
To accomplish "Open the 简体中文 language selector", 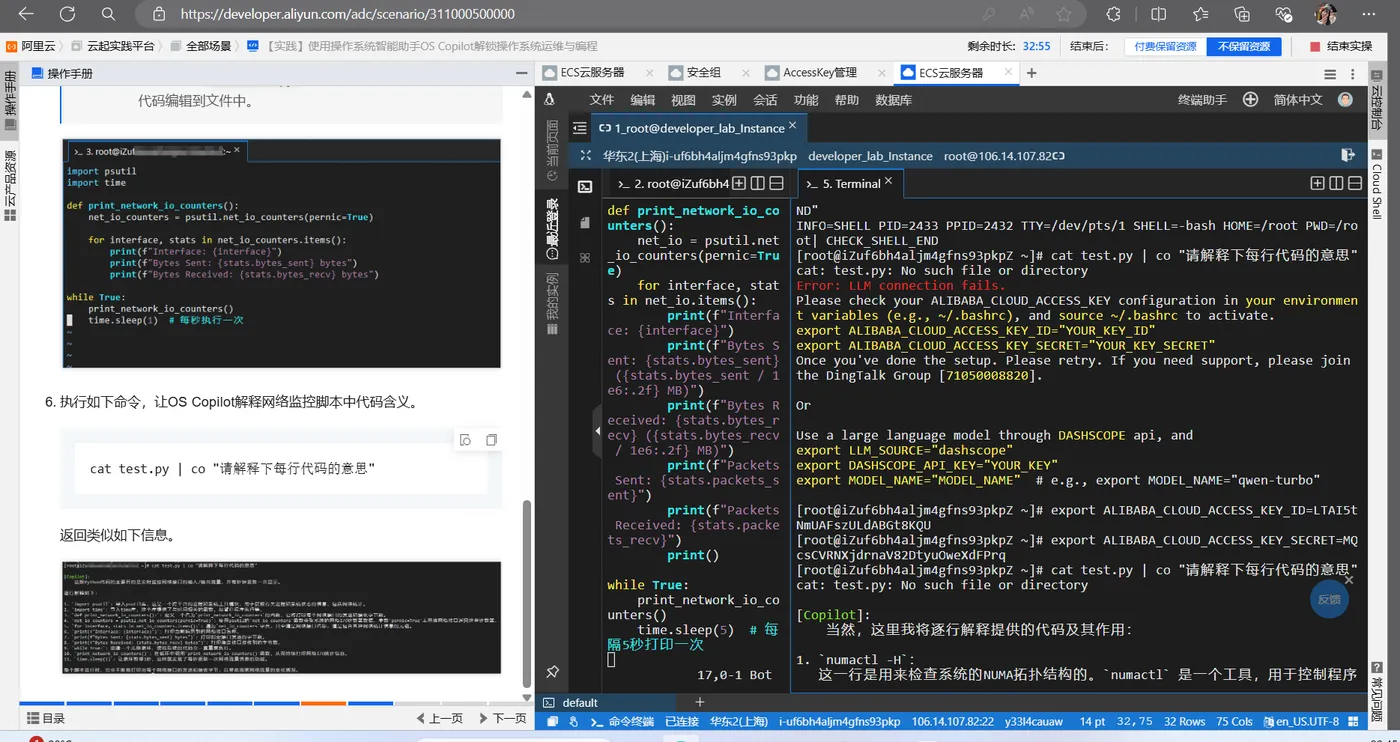I will (x=1298, y=99).
